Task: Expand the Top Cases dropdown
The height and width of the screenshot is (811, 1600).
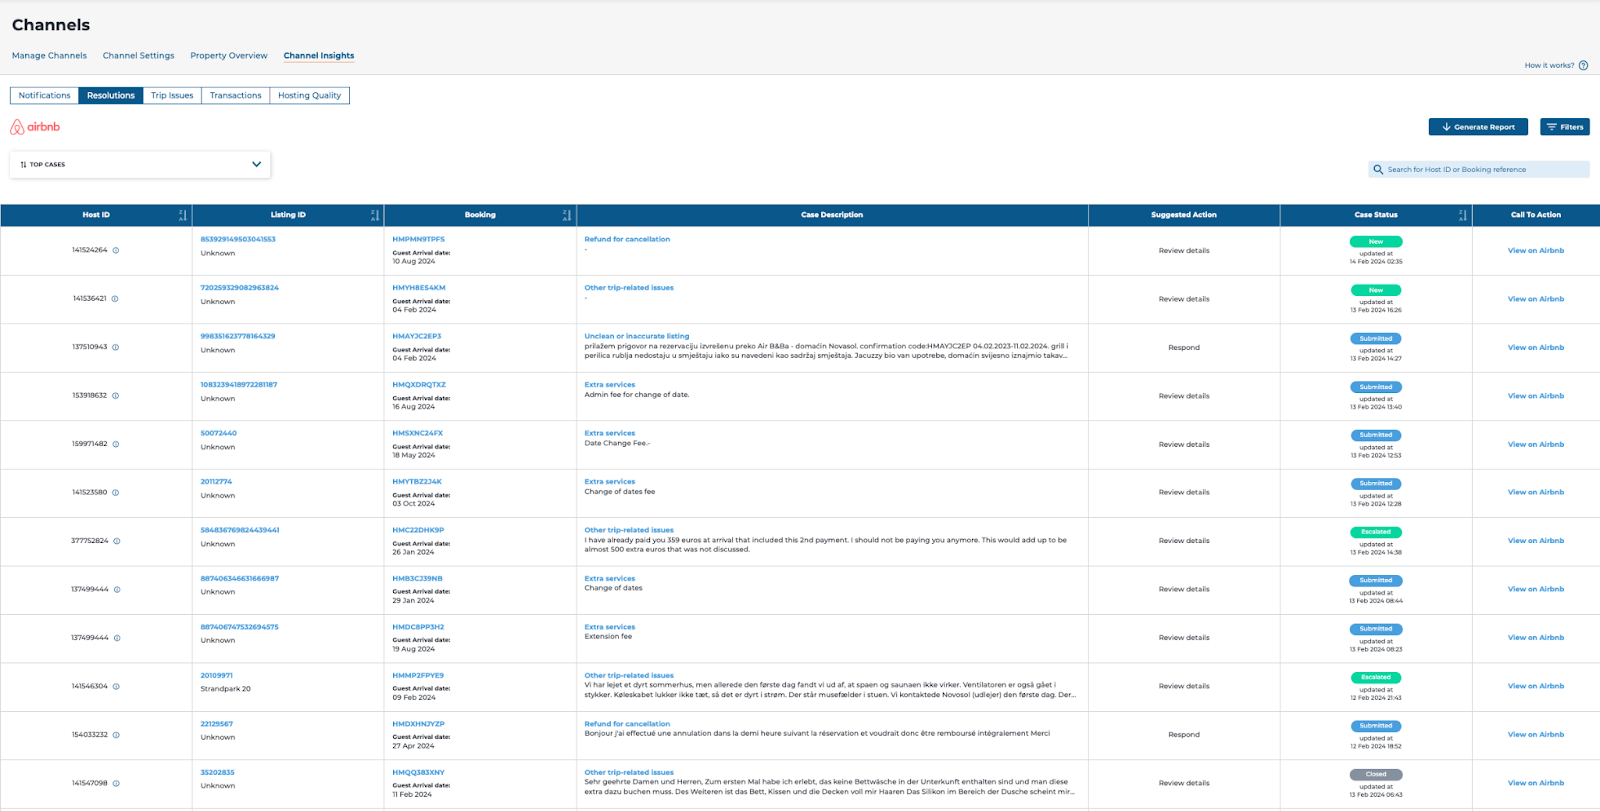Action: pos(256,165)
